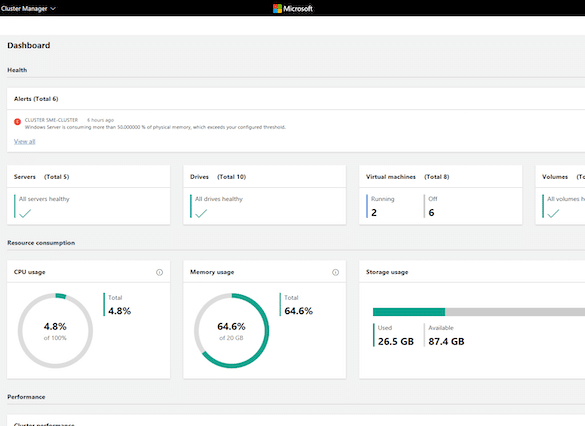Click the alert message about physical memory
The image size is (585, 426).
[155, 127]
